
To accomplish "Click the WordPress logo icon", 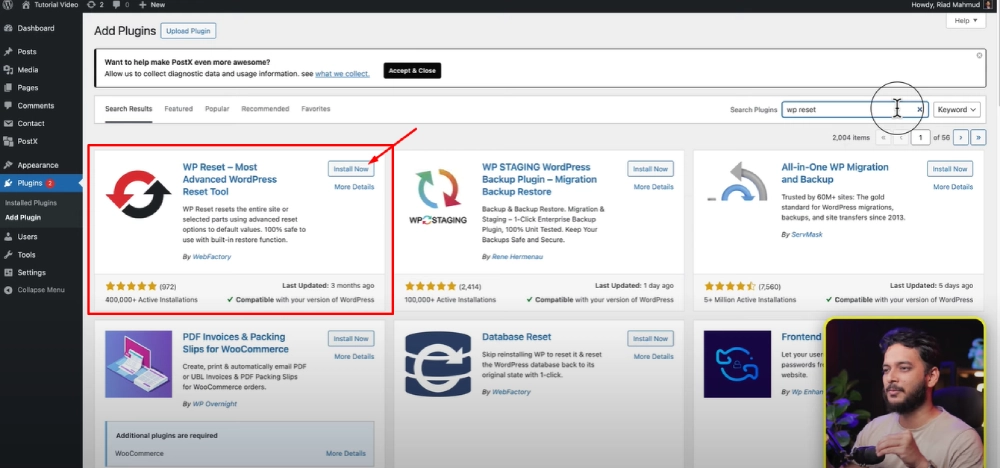I will tap(6, 4).
